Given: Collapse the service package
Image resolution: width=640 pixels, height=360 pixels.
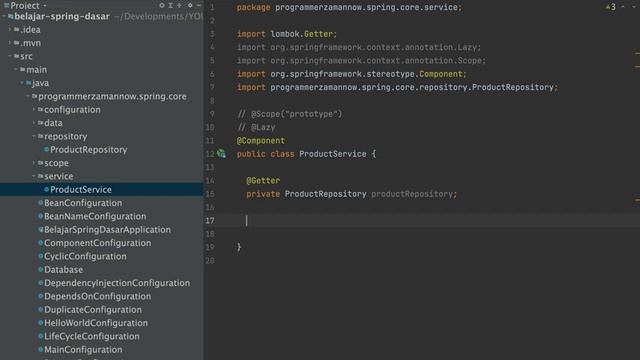Looking at the screenshot, I should point(34,176).
